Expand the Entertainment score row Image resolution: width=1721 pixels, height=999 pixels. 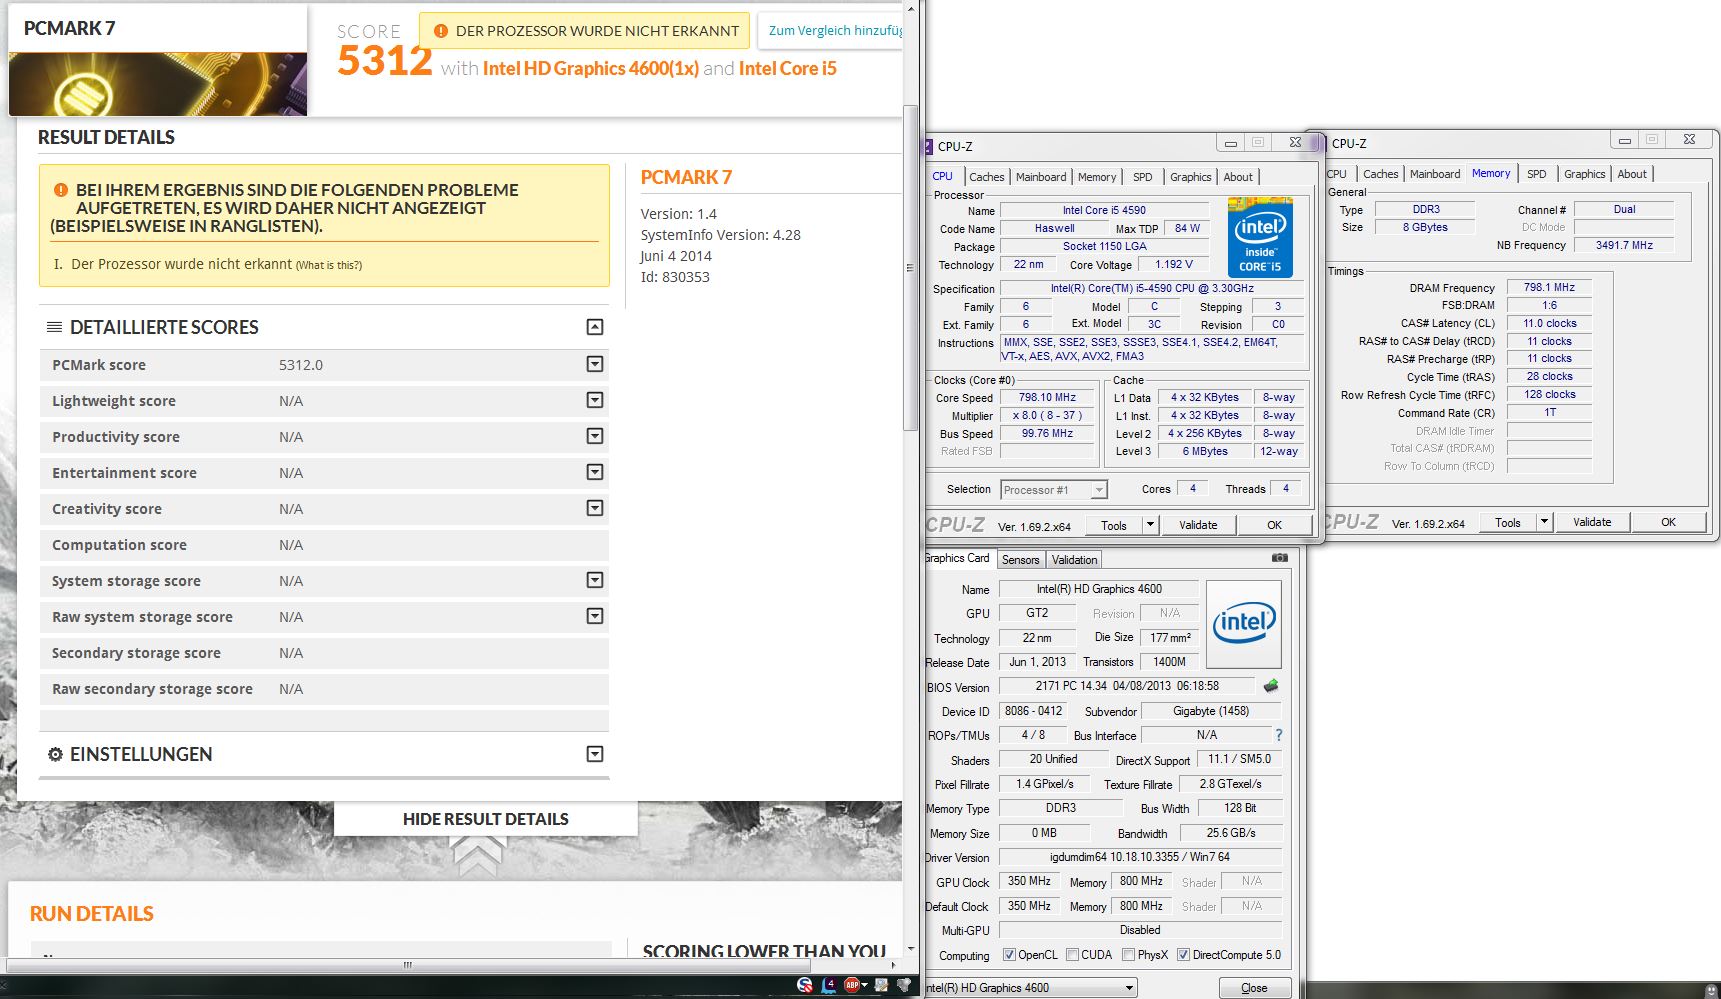pyautogui.click(x=595, y=472)
